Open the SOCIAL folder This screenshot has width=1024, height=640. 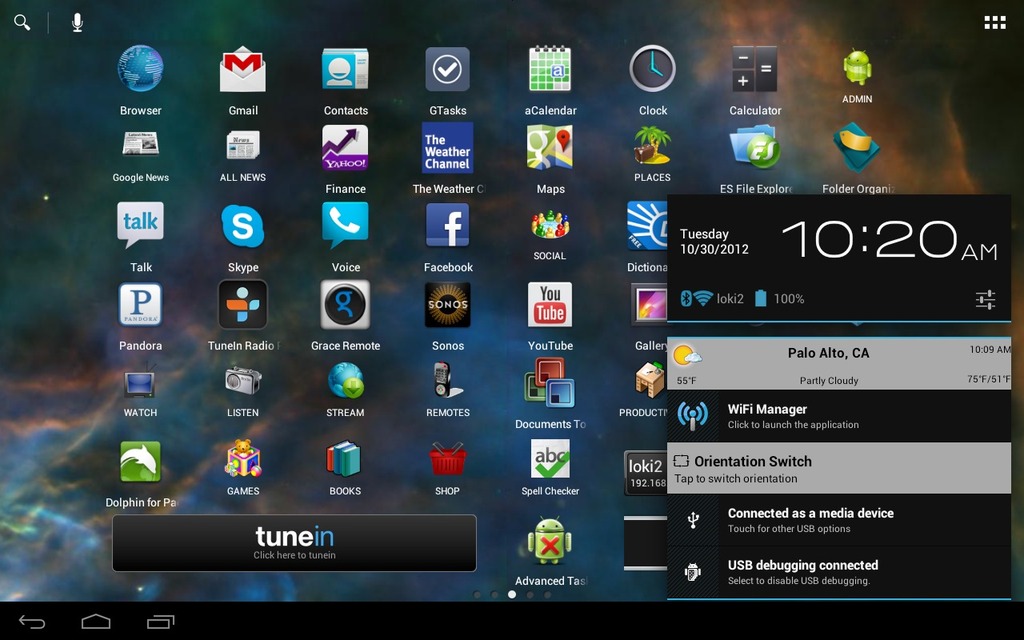550,224
